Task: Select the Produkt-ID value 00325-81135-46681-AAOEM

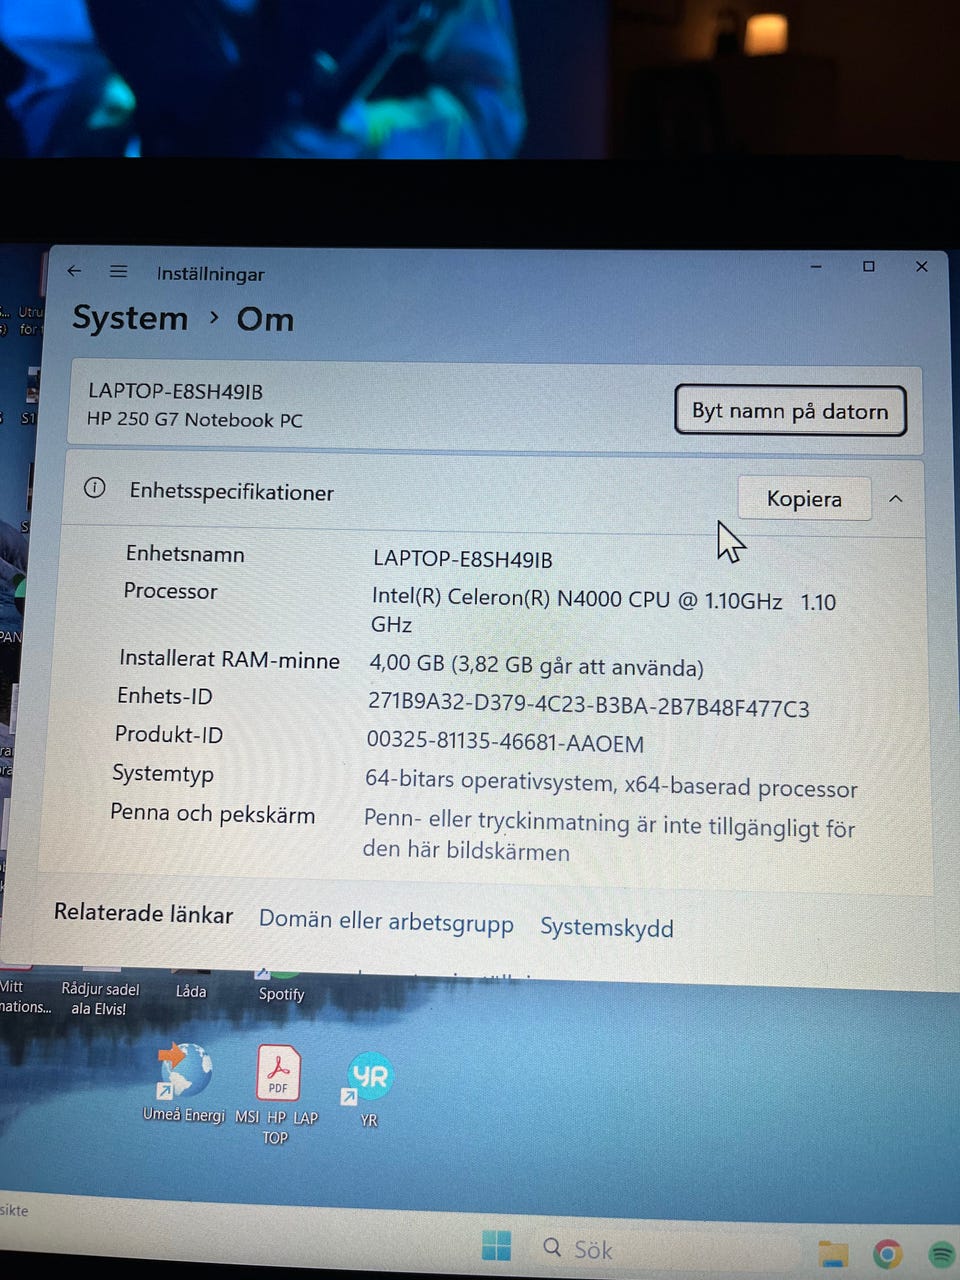Action: tap(505, 742)
